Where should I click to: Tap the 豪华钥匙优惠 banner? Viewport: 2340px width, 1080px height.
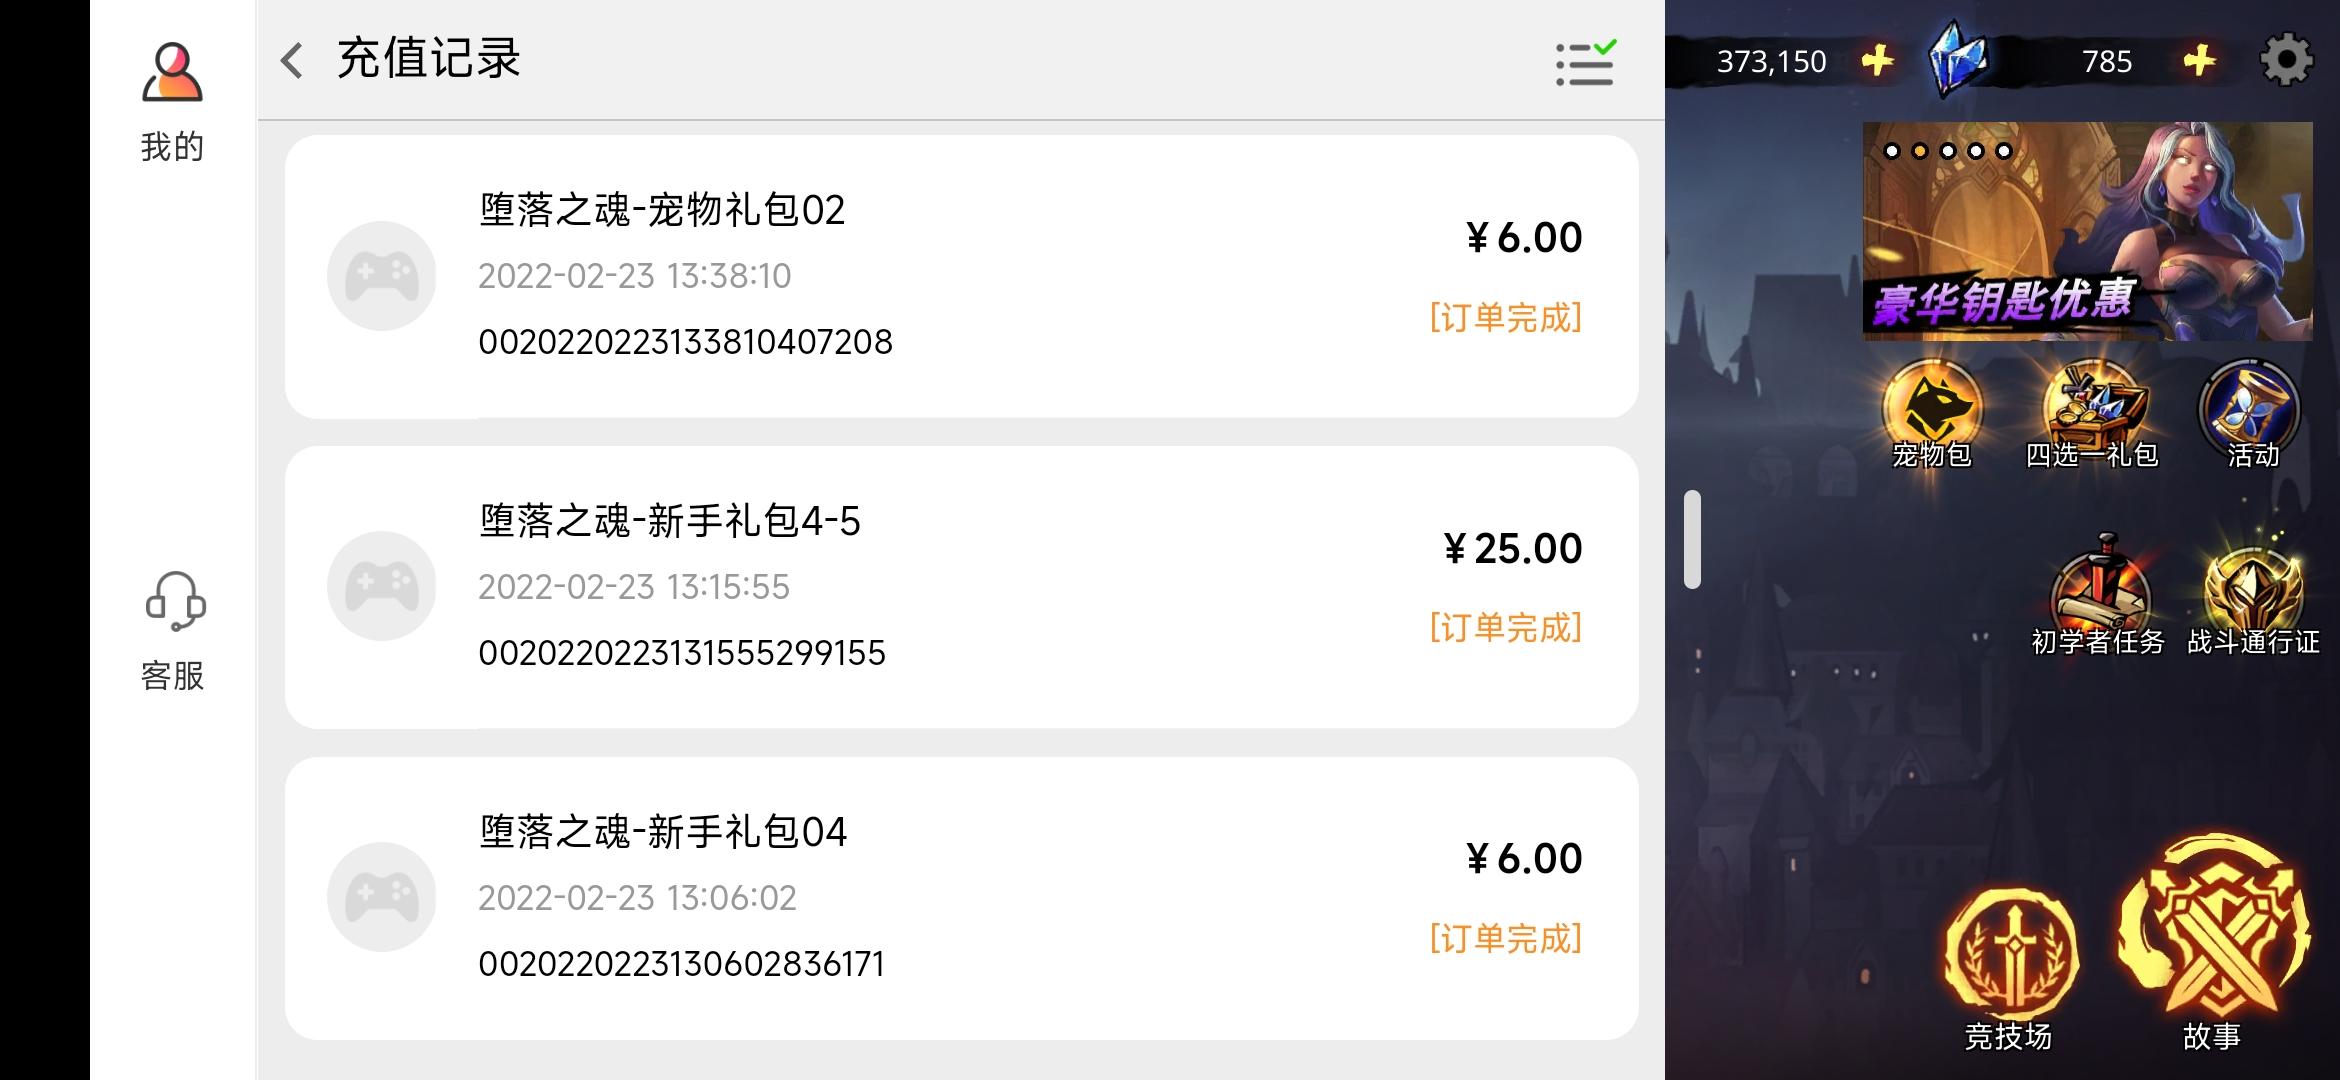[2087, 231]
